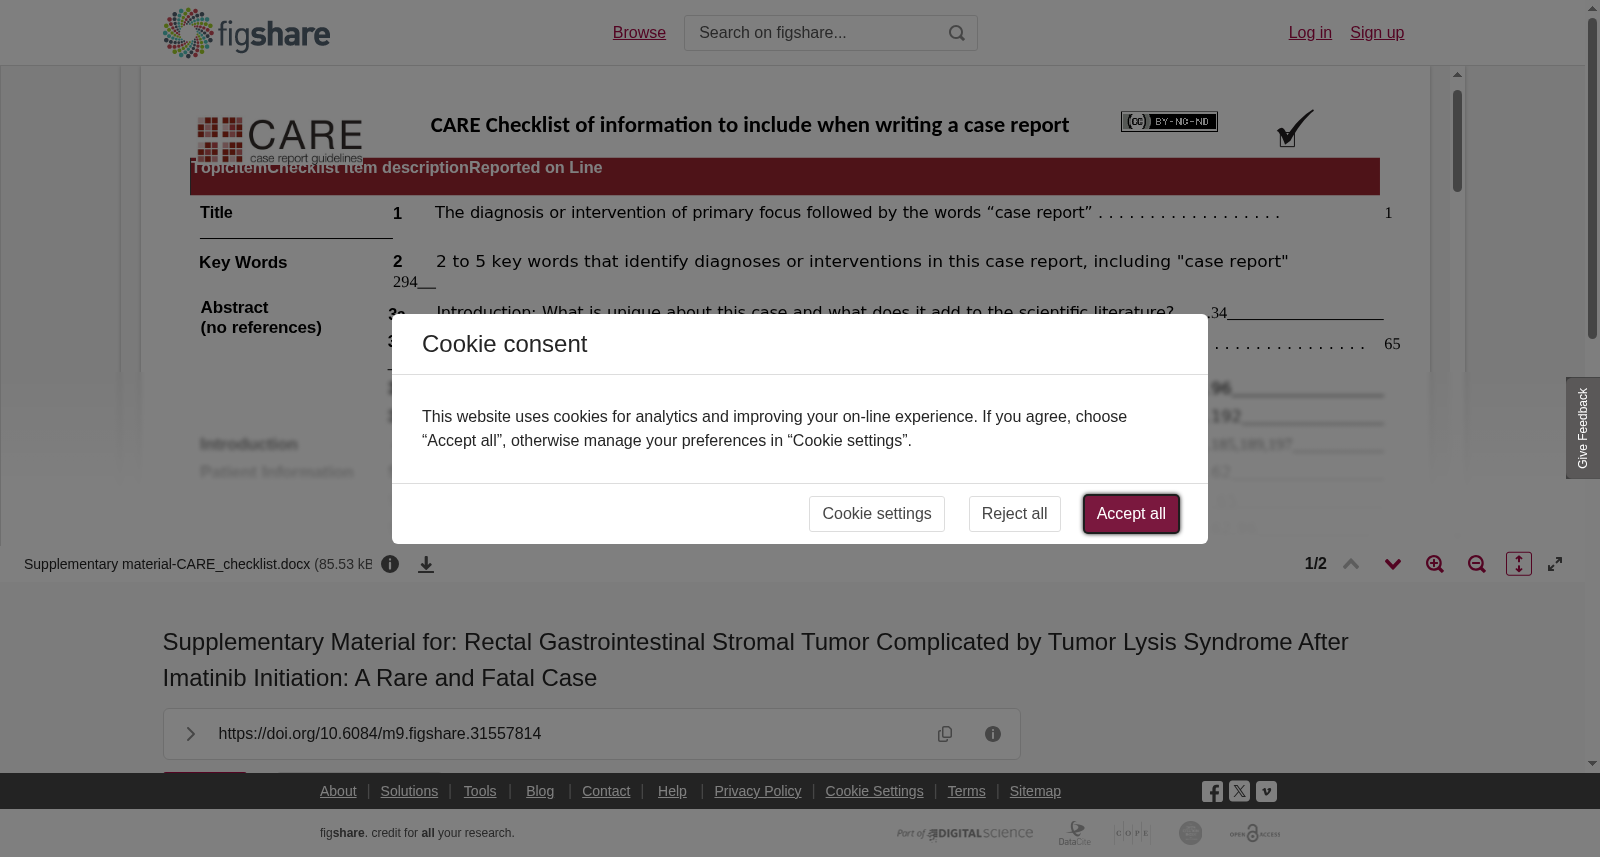Open the X (Twitter) footer icon

pos(1239,791)
